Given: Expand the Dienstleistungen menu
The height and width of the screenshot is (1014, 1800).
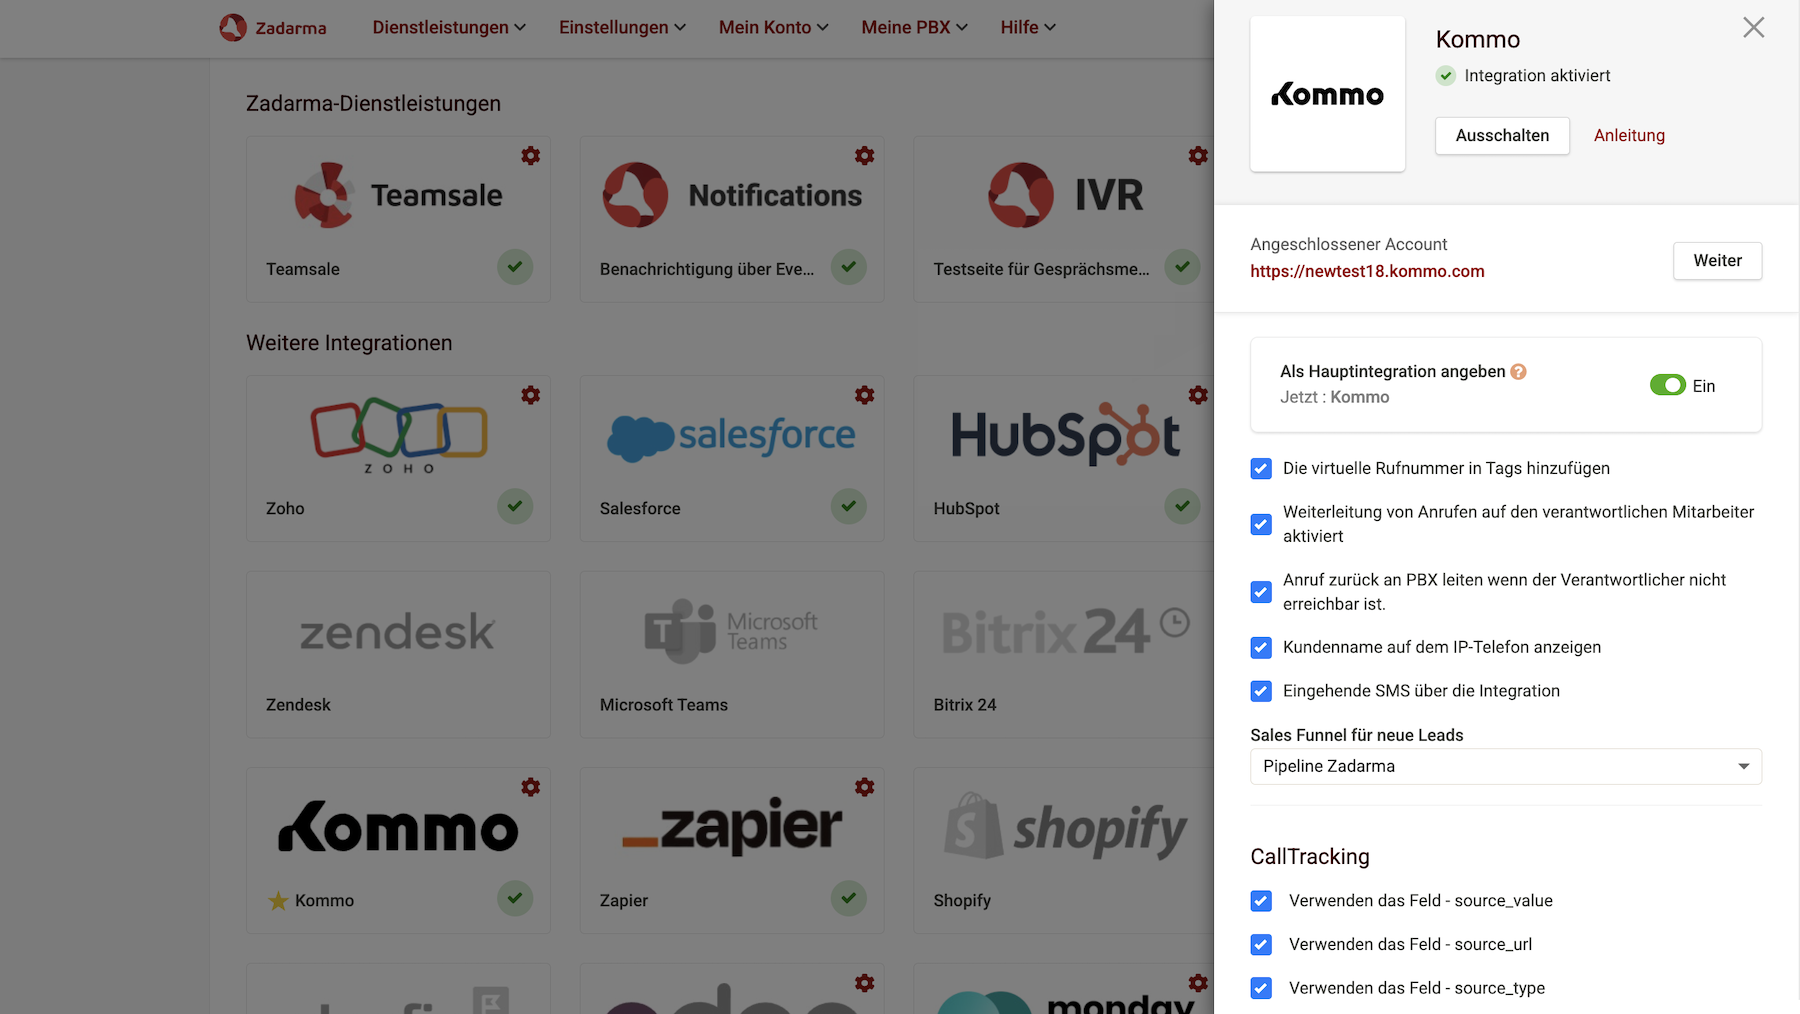Looking at the screenshot, I should (449, 28).
